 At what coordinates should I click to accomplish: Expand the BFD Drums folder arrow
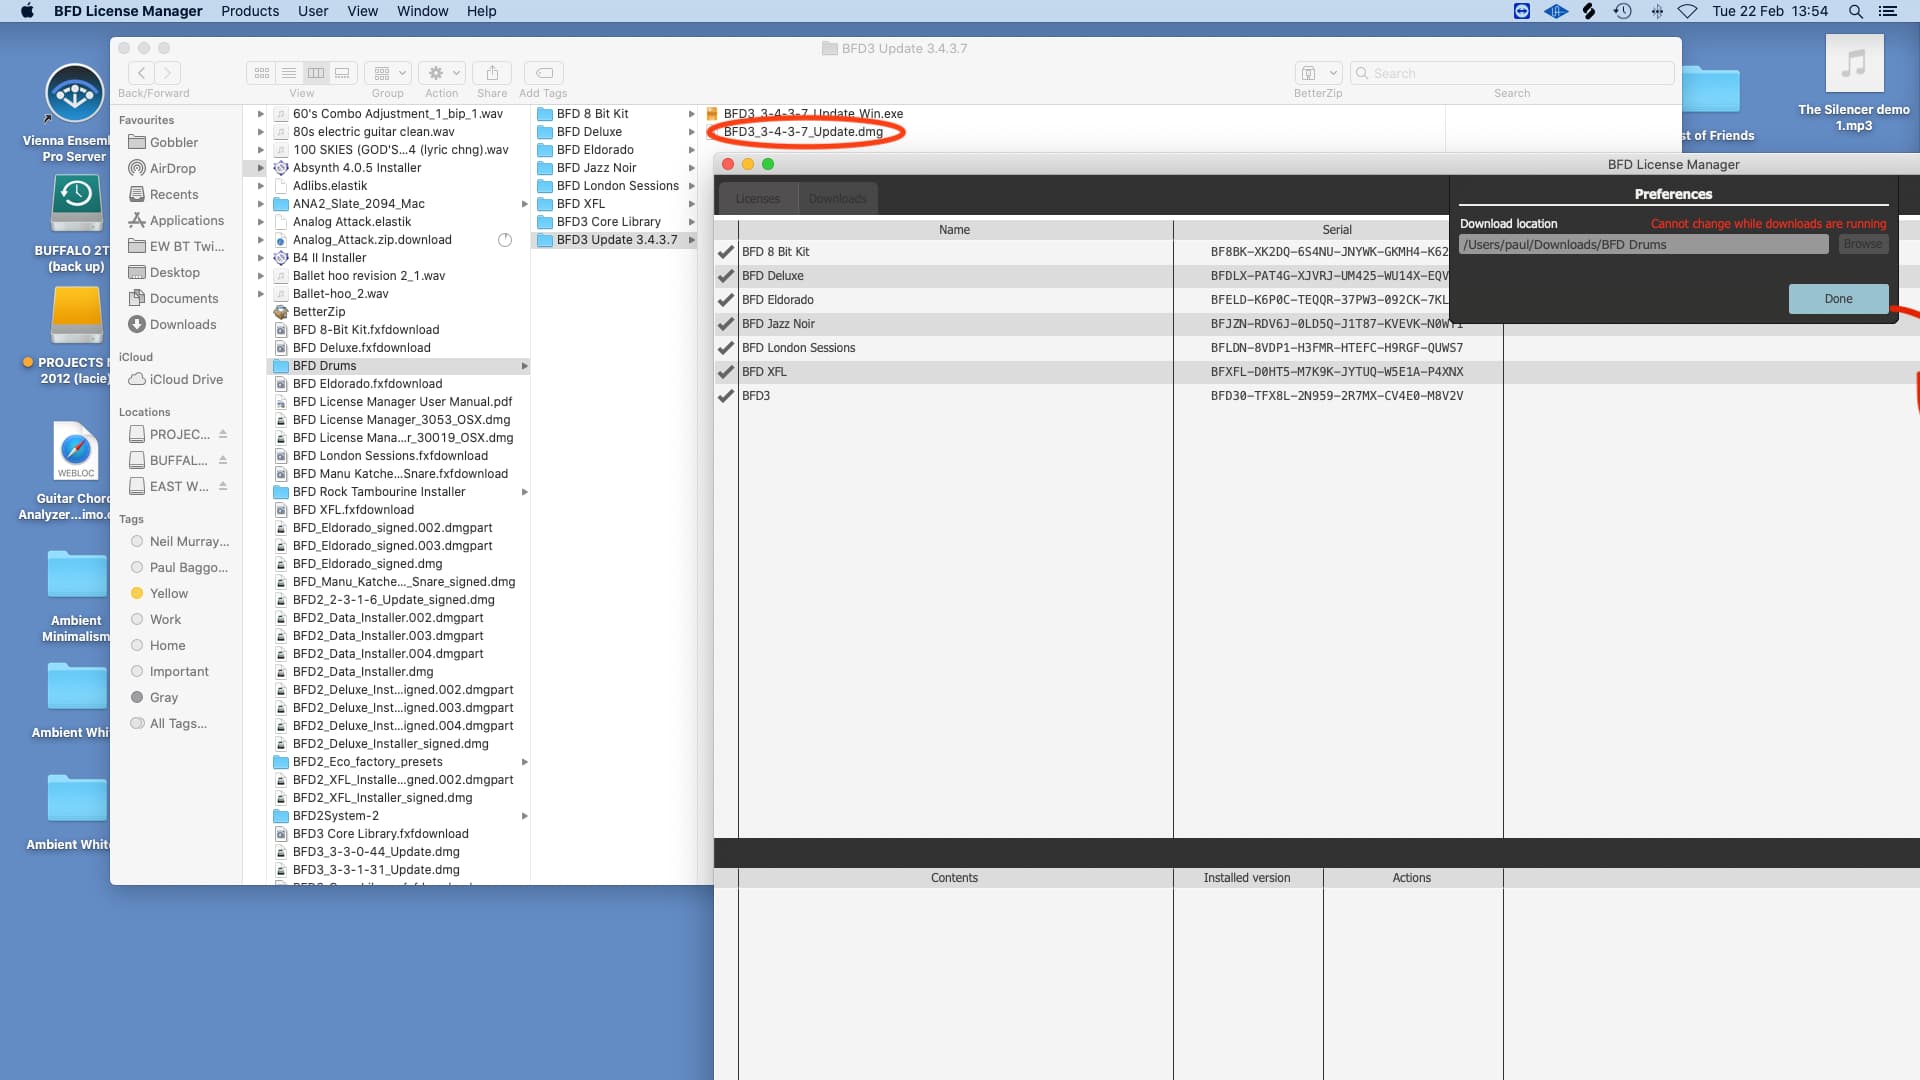pos(524,366)
